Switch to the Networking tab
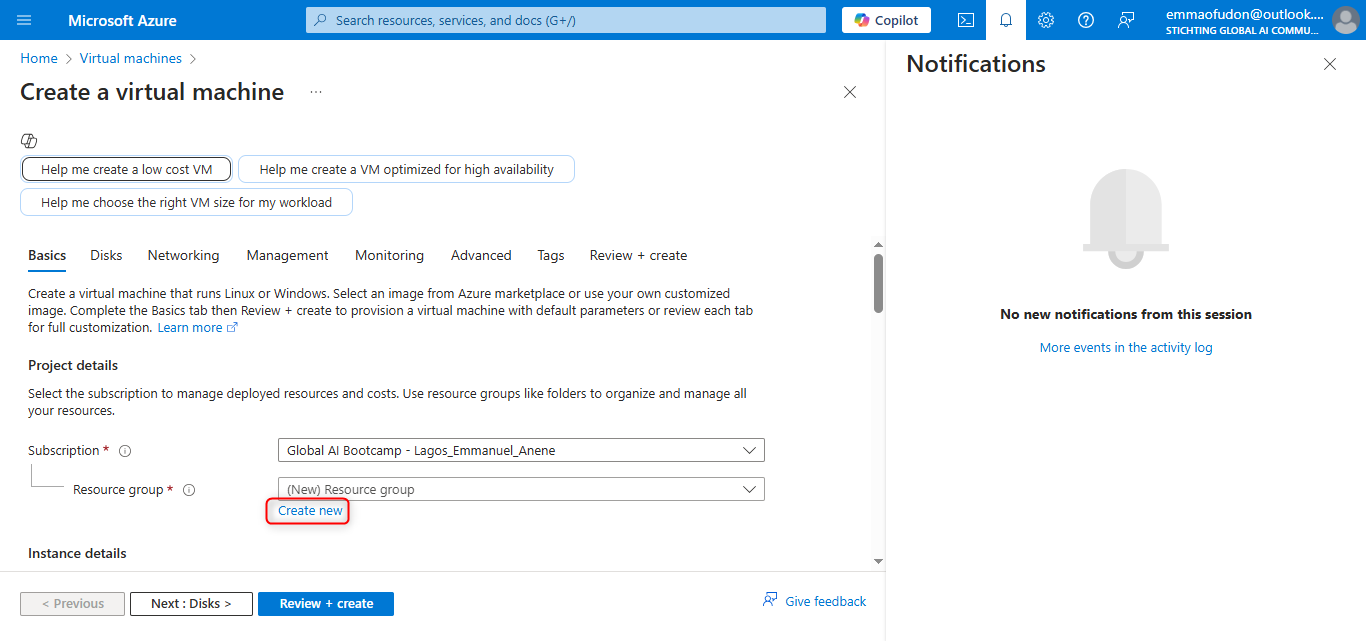Screen dimensions: 1366x641 (183, 256)
